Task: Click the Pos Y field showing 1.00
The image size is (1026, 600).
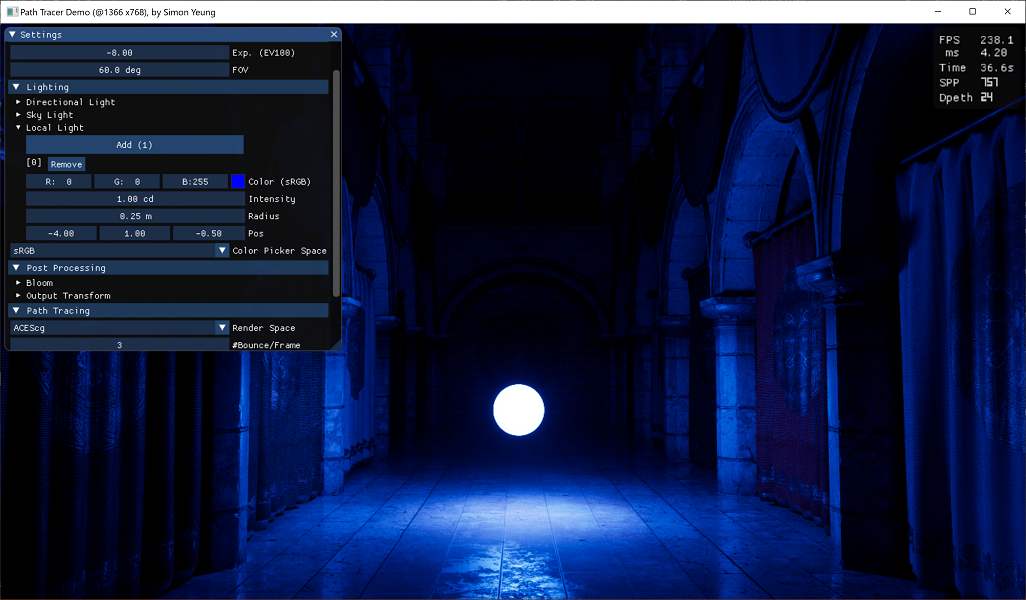Action: [135, 233]
